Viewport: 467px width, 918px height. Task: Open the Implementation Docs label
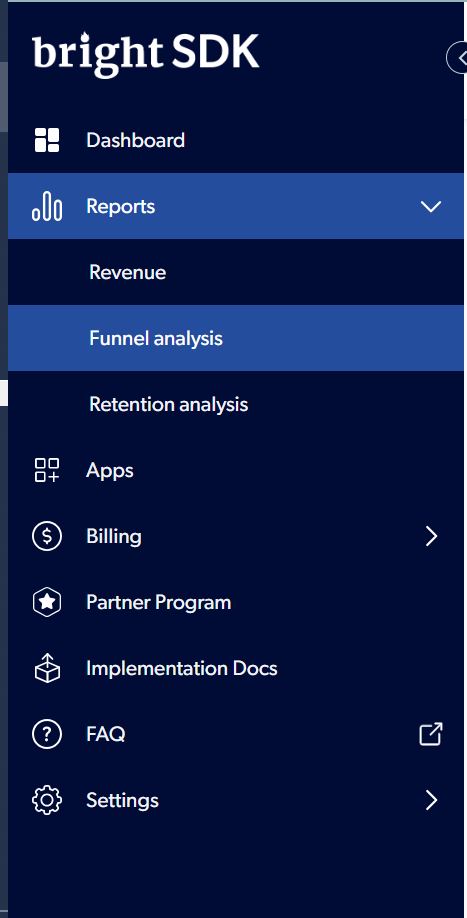181,669
